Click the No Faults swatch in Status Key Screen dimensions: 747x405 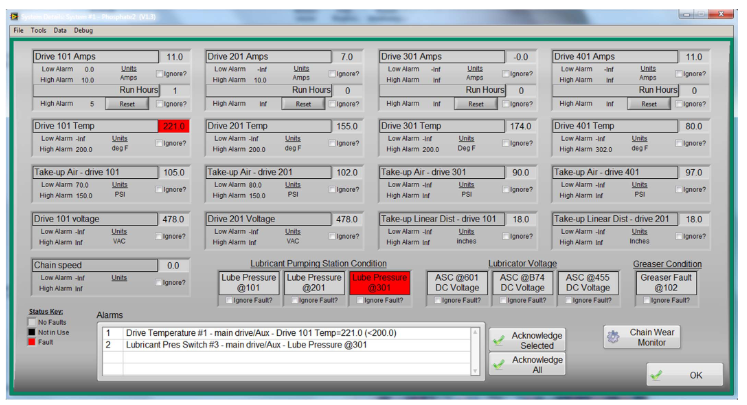click(x=32, y=322)
